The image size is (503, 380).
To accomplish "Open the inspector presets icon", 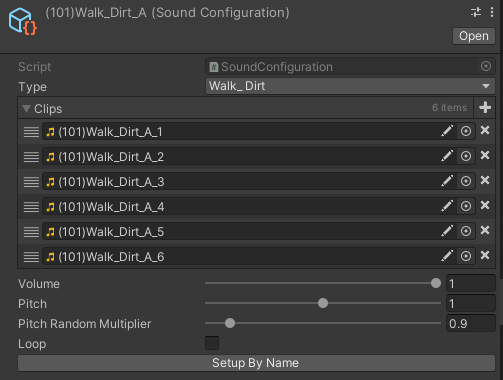I will coord(476,13).
